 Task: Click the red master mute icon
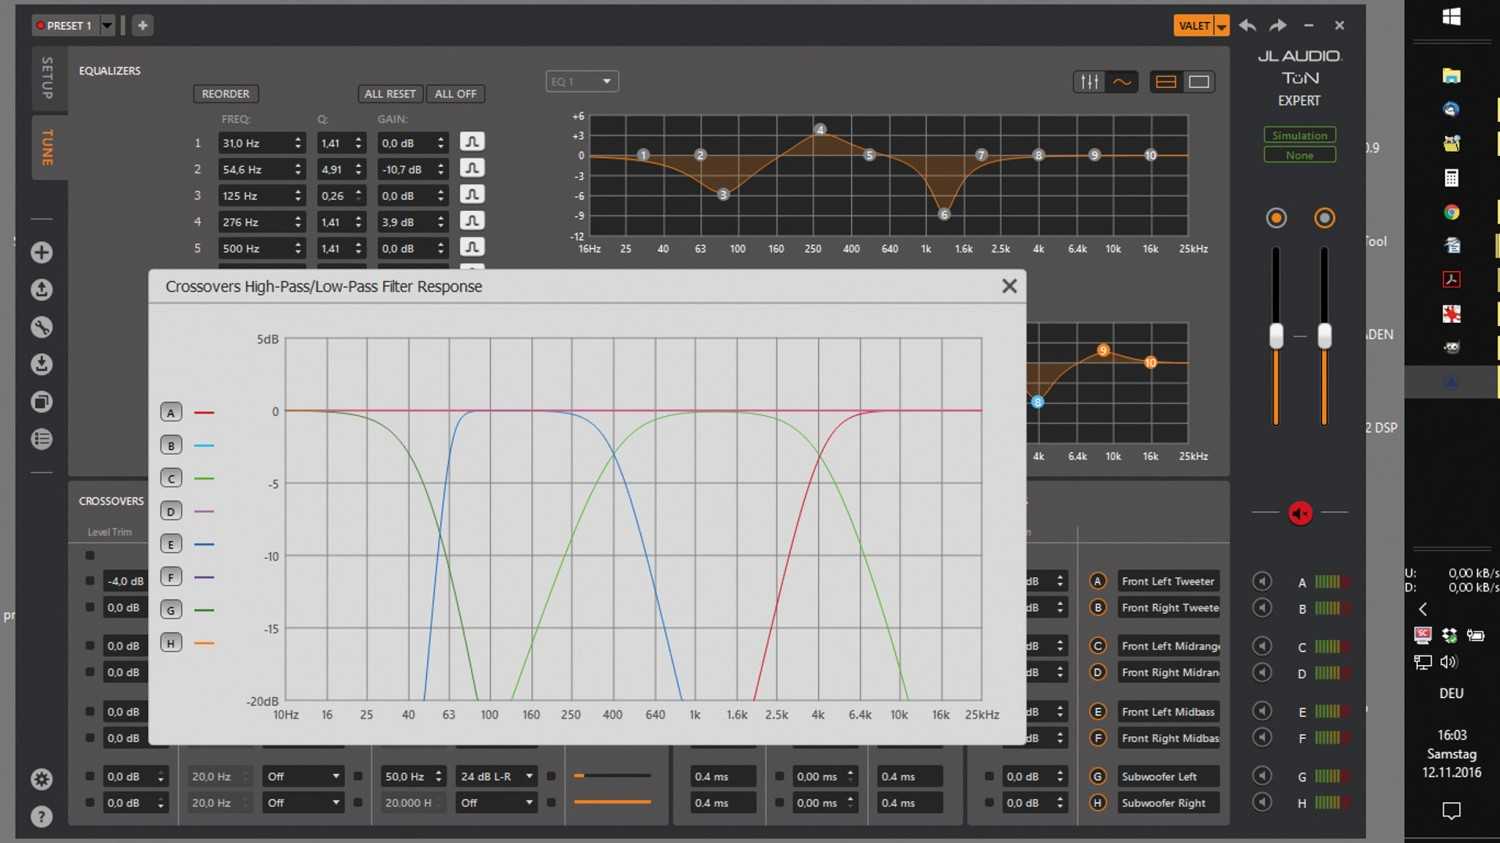[1300, 513]
